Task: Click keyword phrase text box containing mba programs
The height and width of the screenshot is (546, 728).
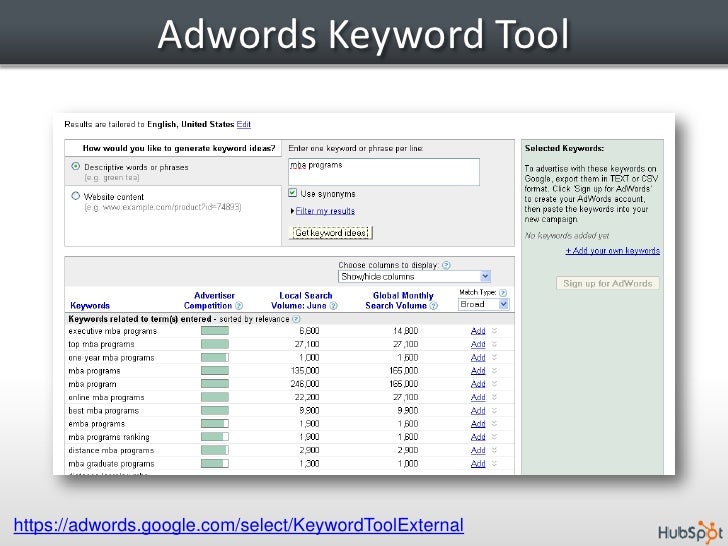Action: (384, 172)
